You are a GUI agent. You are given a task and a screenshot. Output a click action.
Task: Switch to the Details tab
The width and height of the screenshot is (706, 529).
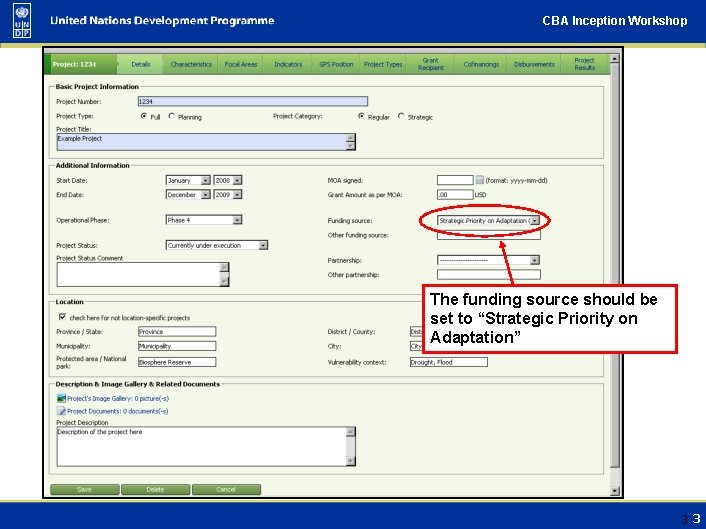(x=140, y=64)
